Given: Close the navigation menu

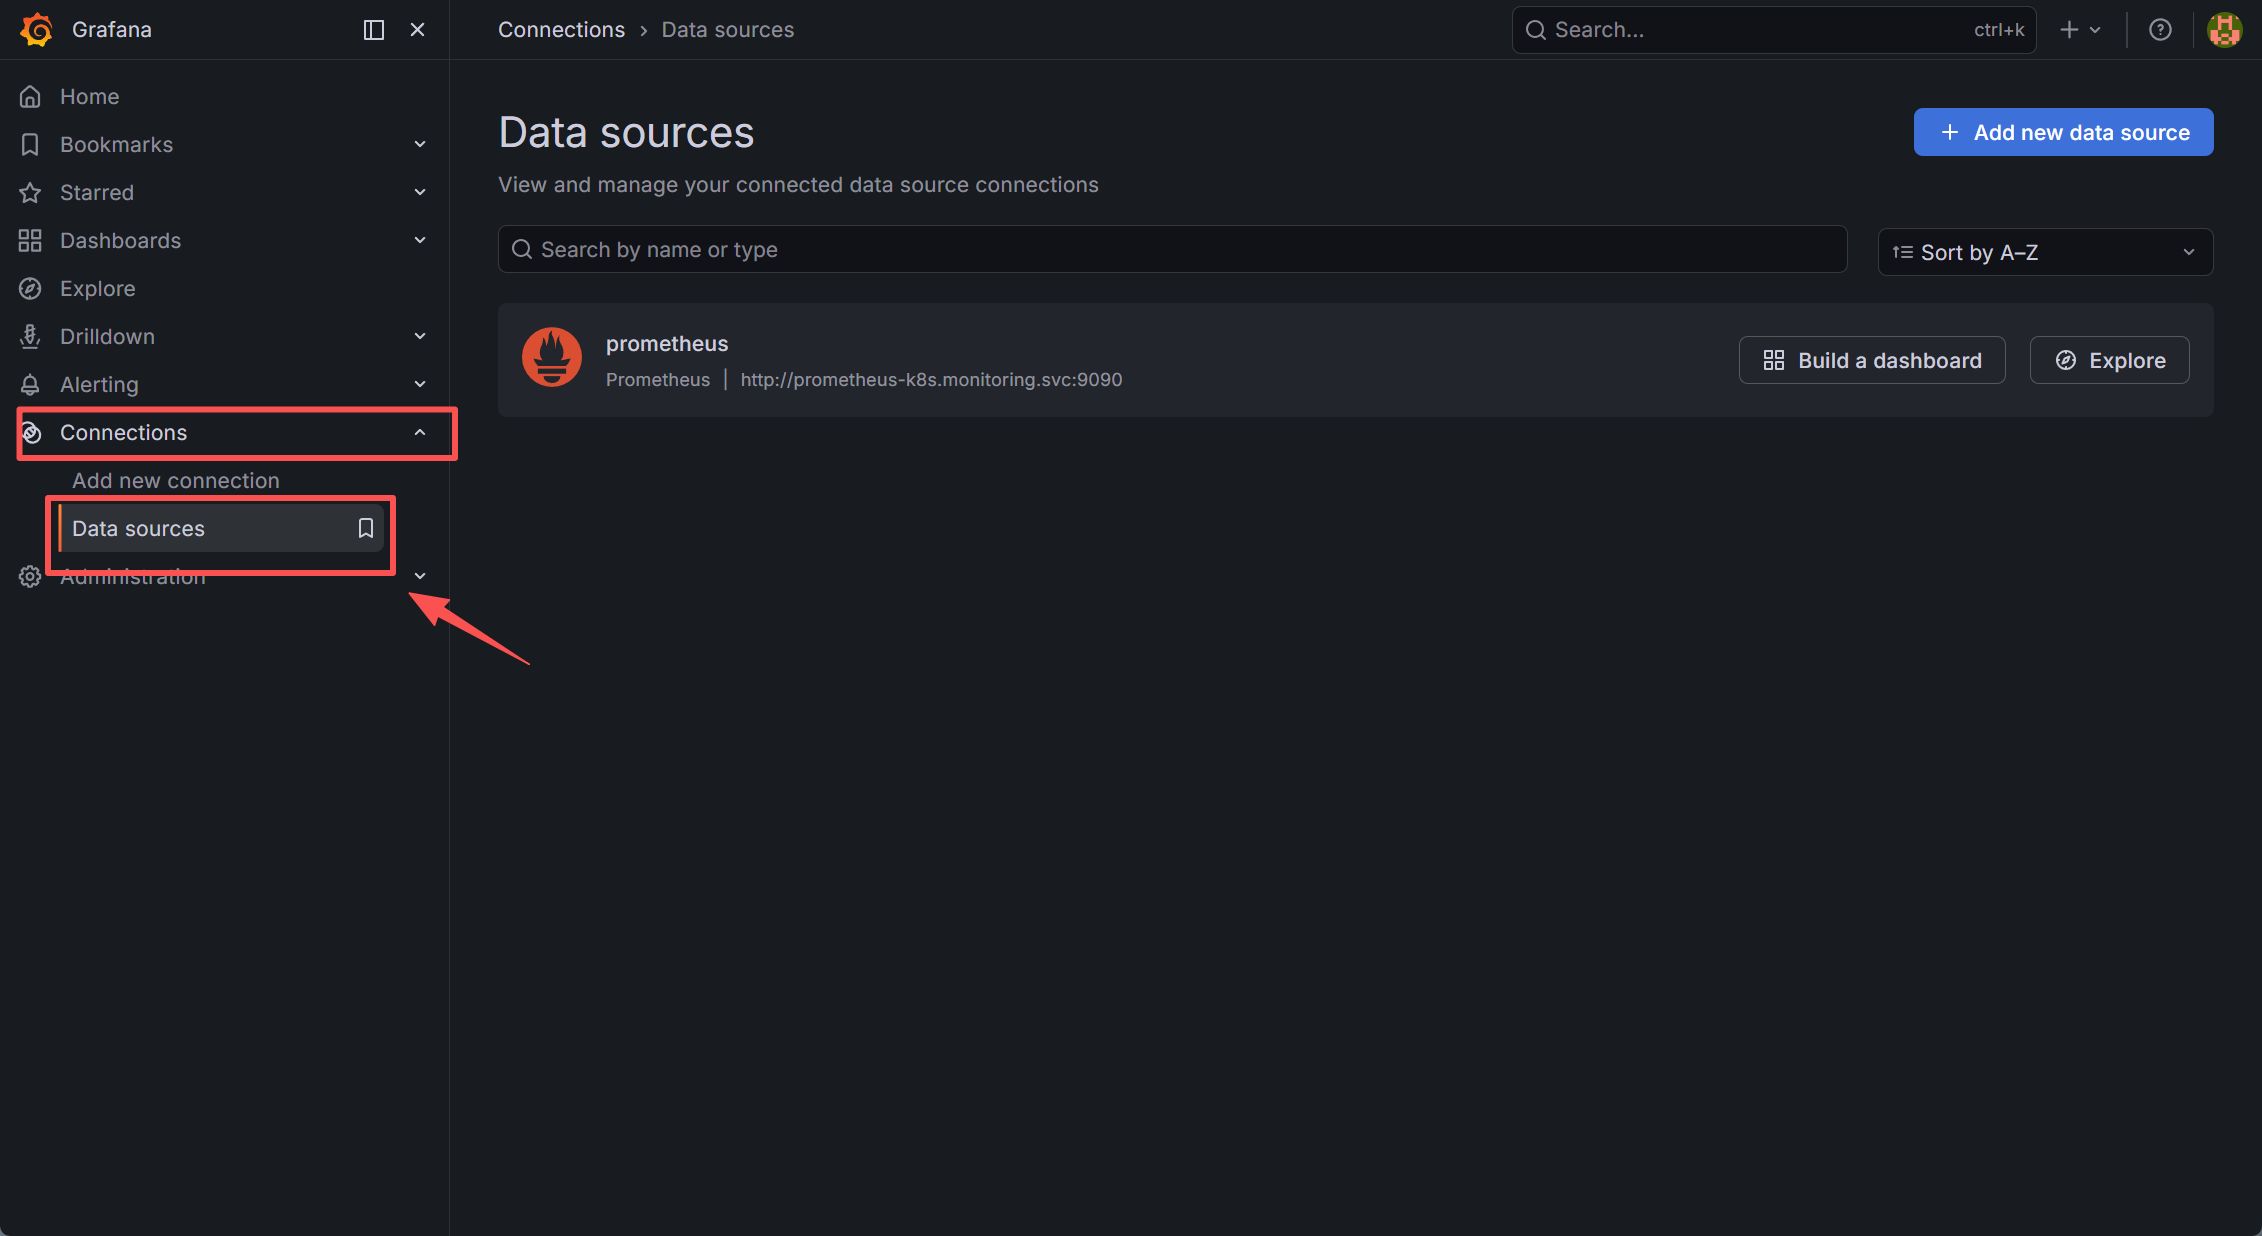Looking at the screenshot, I should pos(418,30).
